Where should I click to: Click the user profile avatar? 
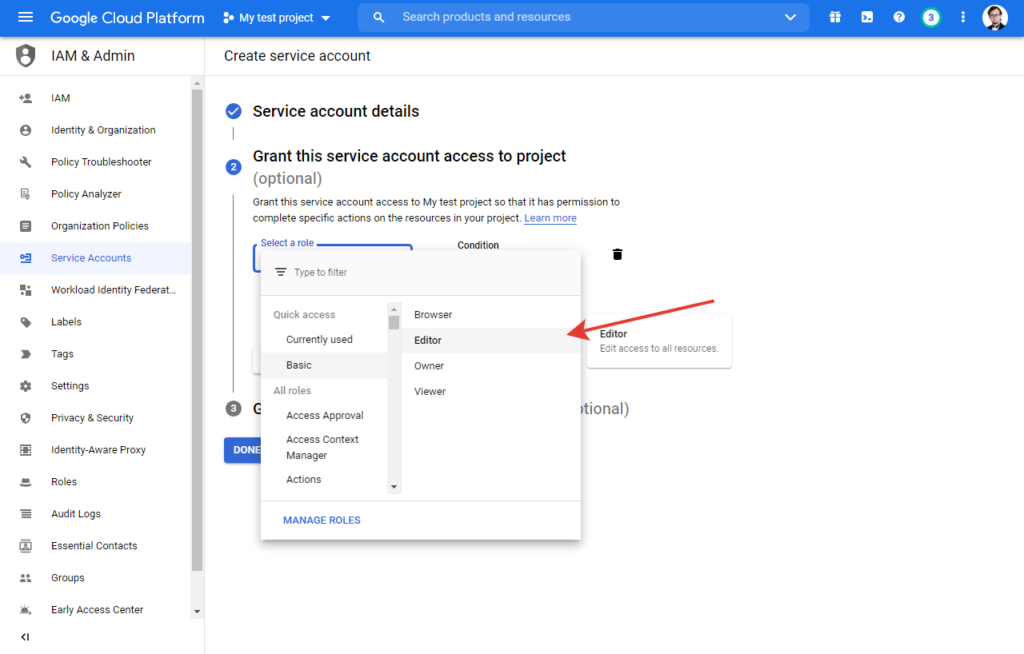(x=995, y=17)
